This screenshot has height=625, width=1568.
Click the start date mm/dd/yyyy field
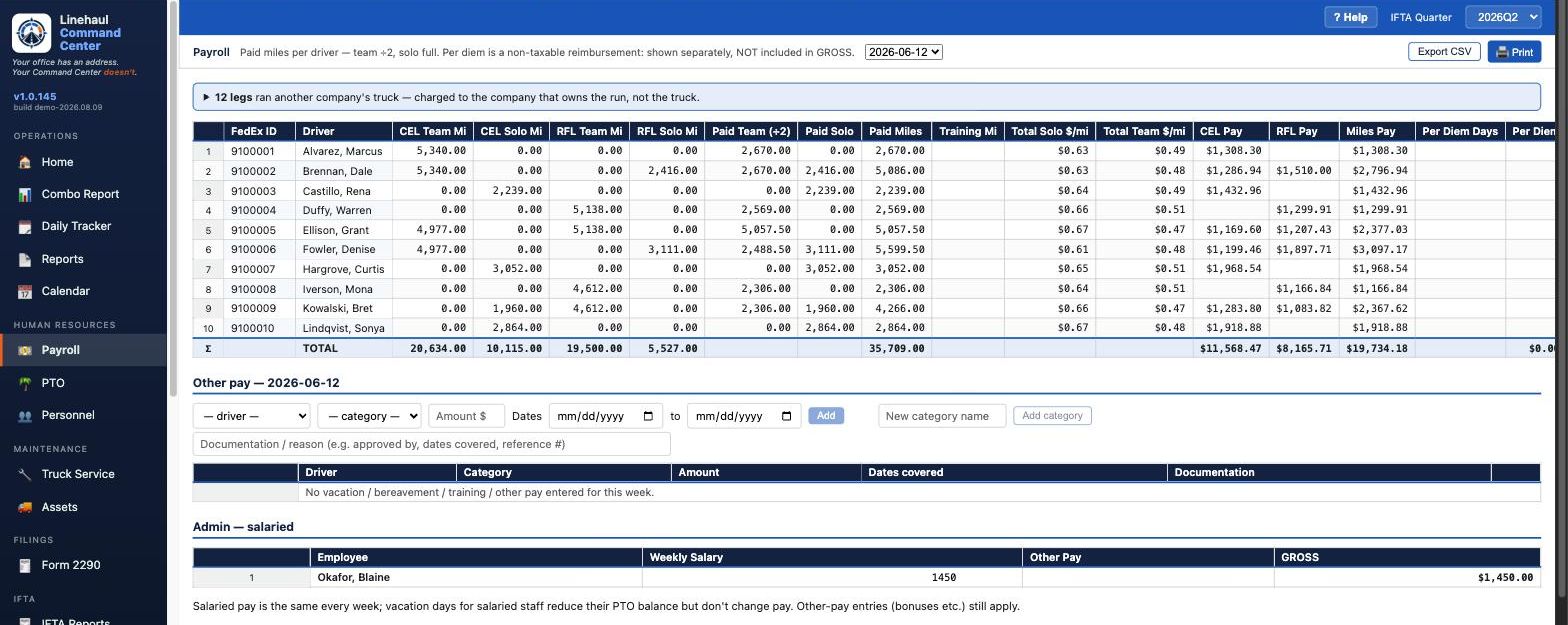click(605, 416)
